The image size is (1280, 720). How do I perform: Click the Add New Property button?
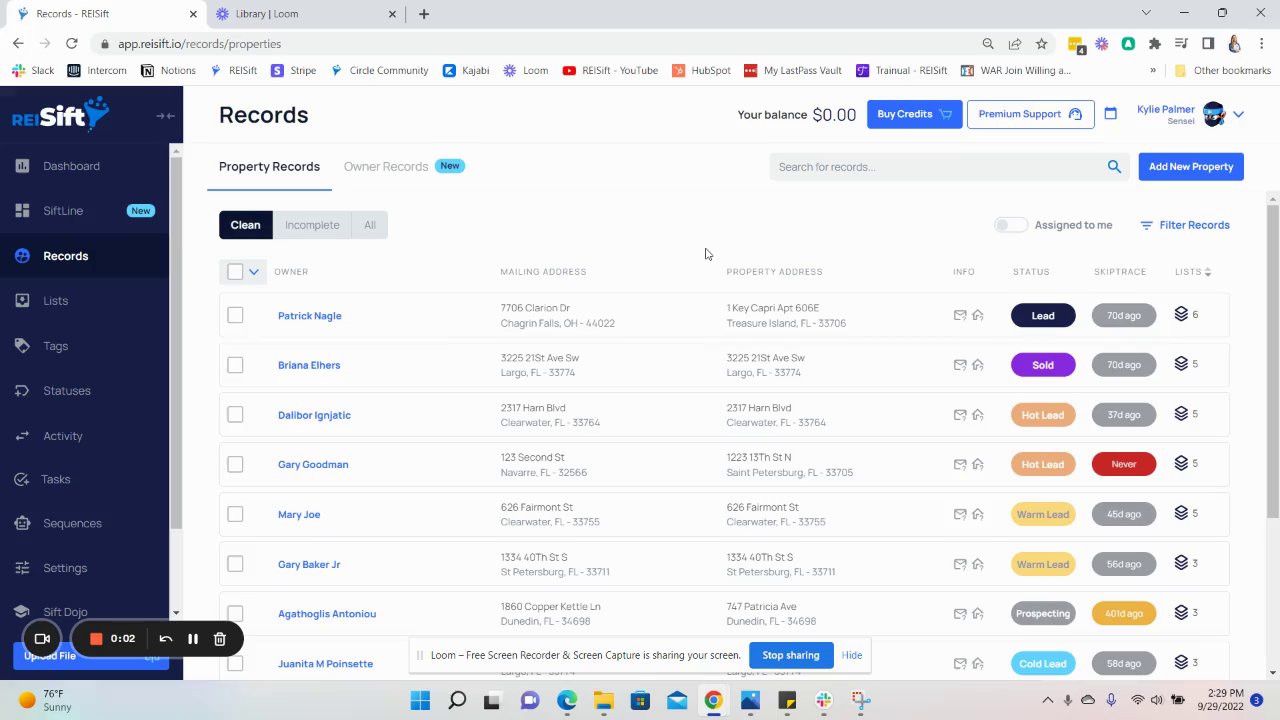coord(1191,167)
